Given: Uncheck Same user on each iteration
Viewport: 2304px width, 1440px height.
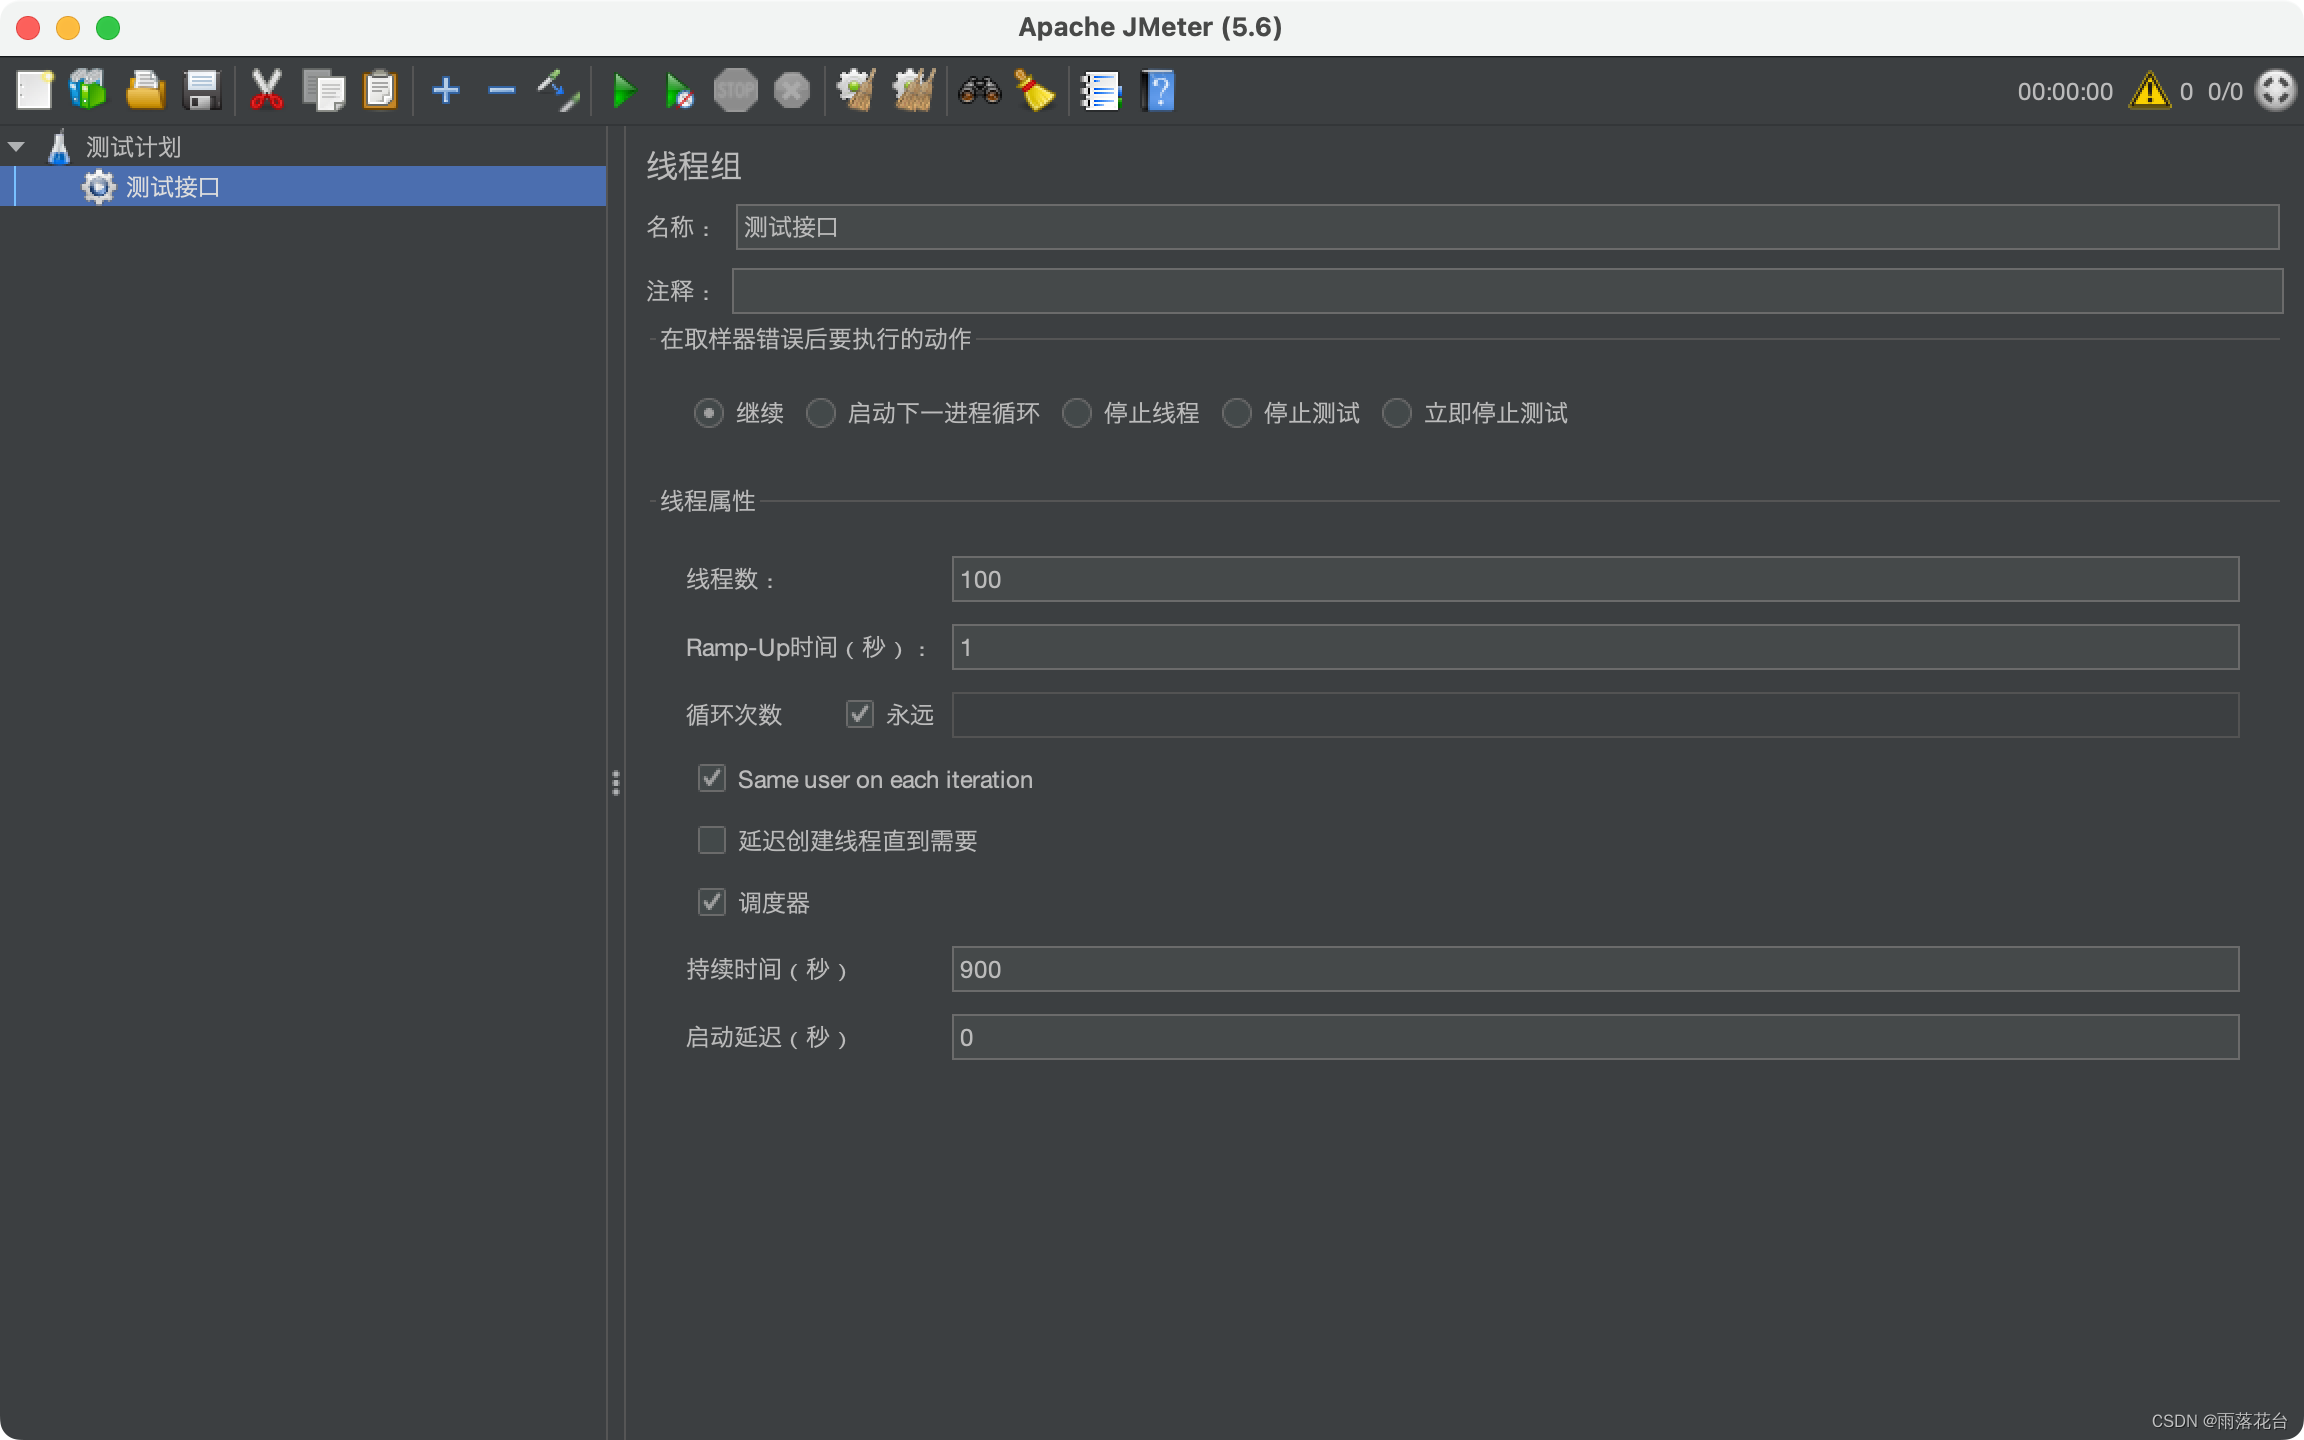Looking at the screenshot, I should click(712, 778).
